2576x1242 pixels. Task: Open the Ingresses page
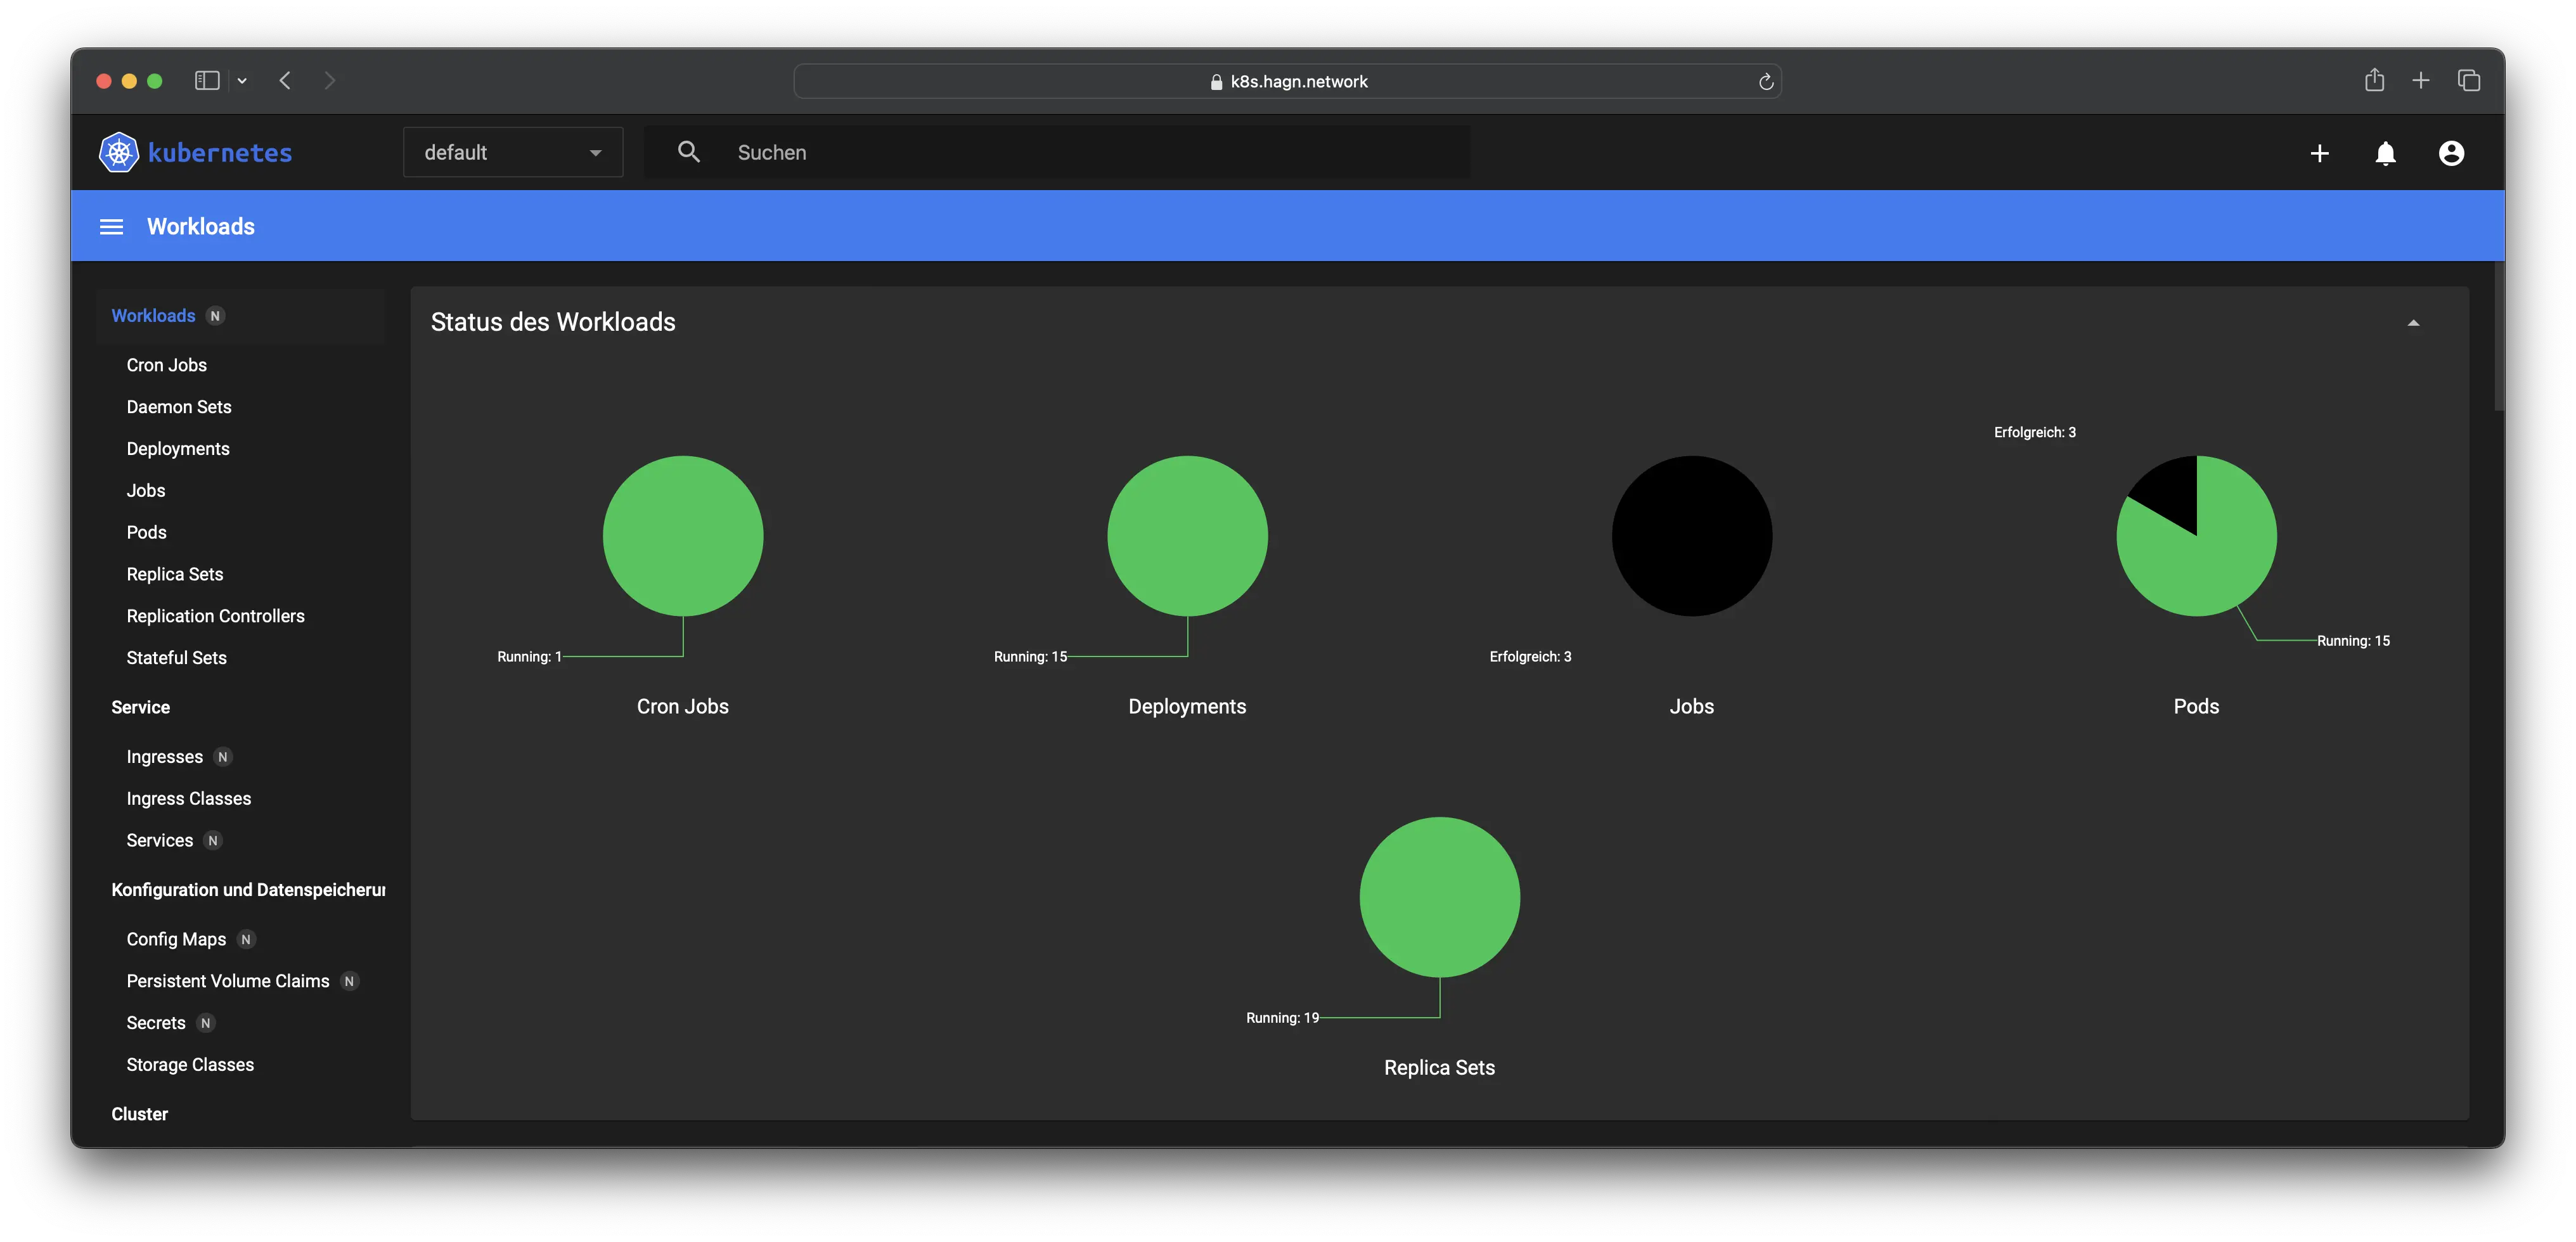pos(164,757)
